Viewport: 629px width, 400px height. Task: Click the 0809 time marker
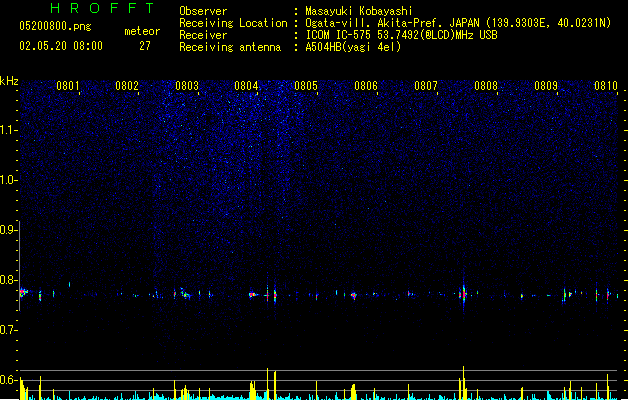point(546,86)
